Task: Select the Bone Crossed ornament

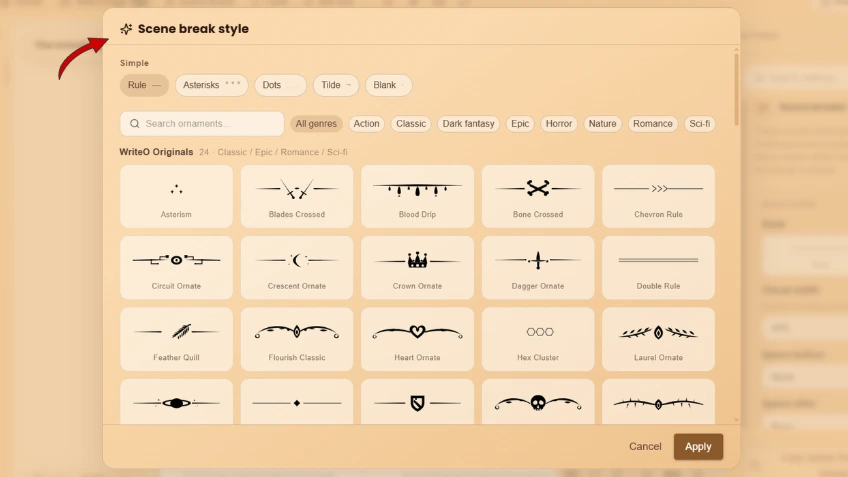Action: [538, 196]
